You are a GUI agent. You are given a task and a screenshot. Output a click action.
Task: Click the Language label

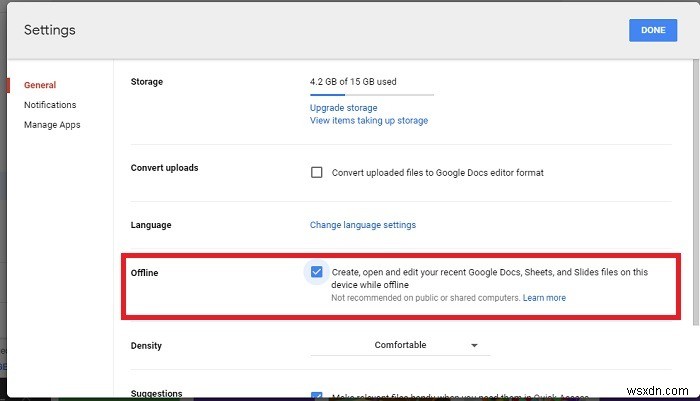click(151, 225)
